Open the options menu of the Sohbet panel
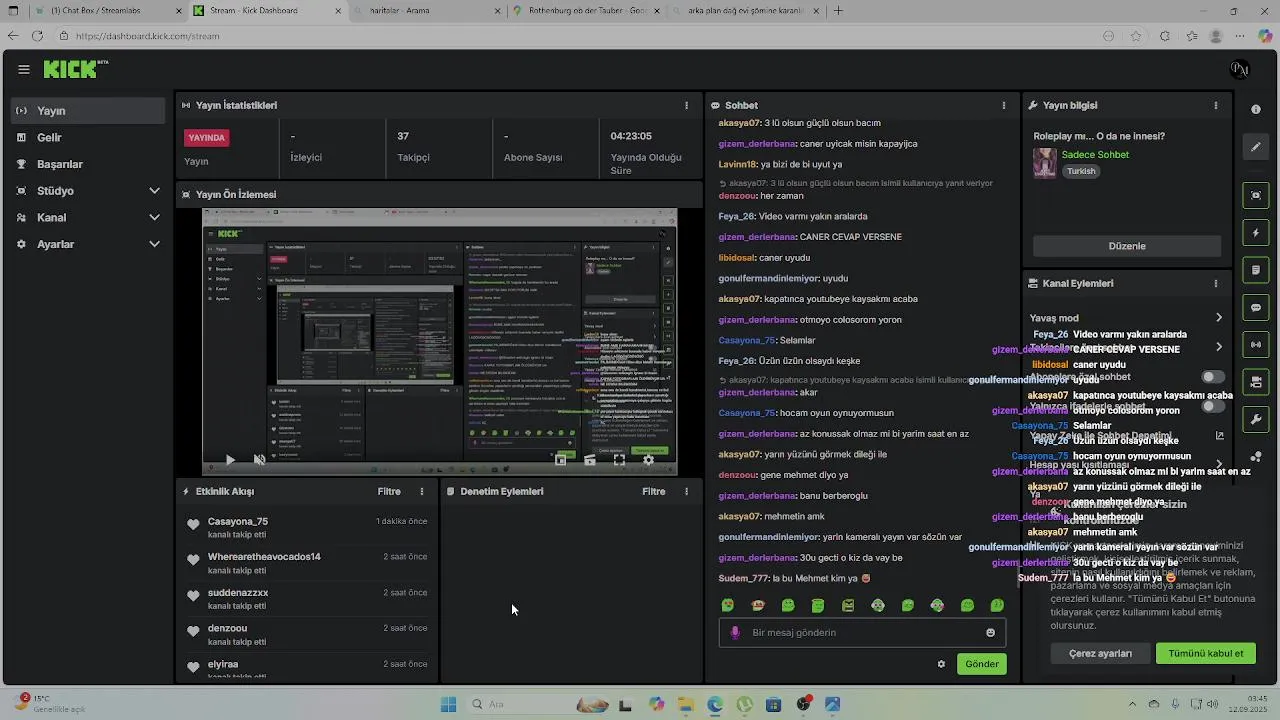The image size is (1280, 720). pyautogui.click(x=1004, y=105)
